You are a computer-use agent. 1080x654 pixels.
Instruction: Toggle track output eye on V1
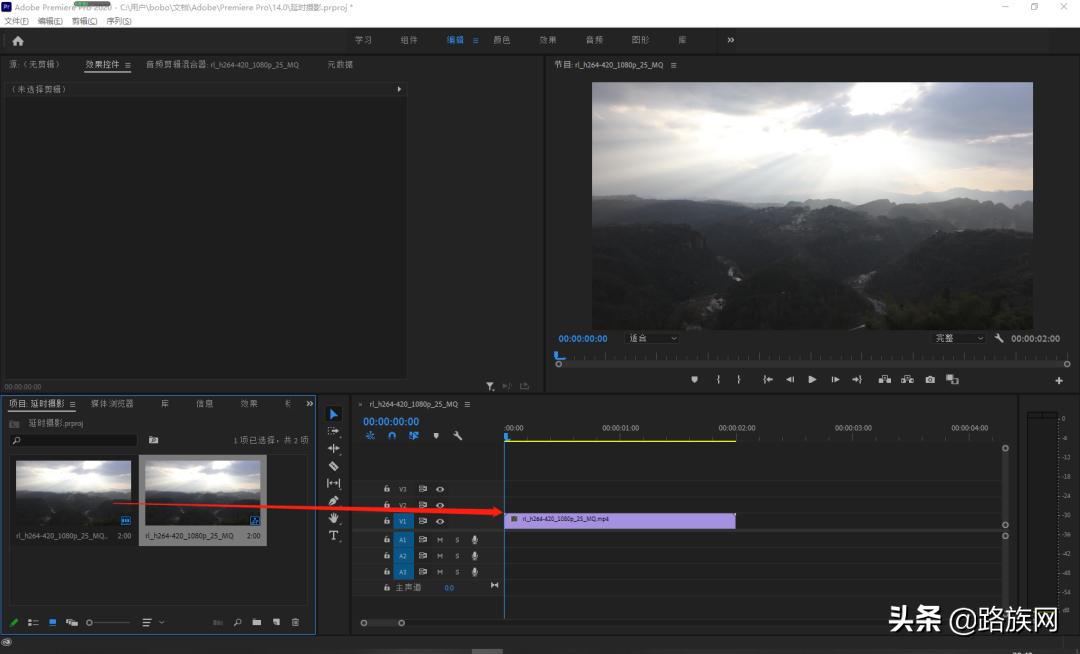tap(439, 521)
